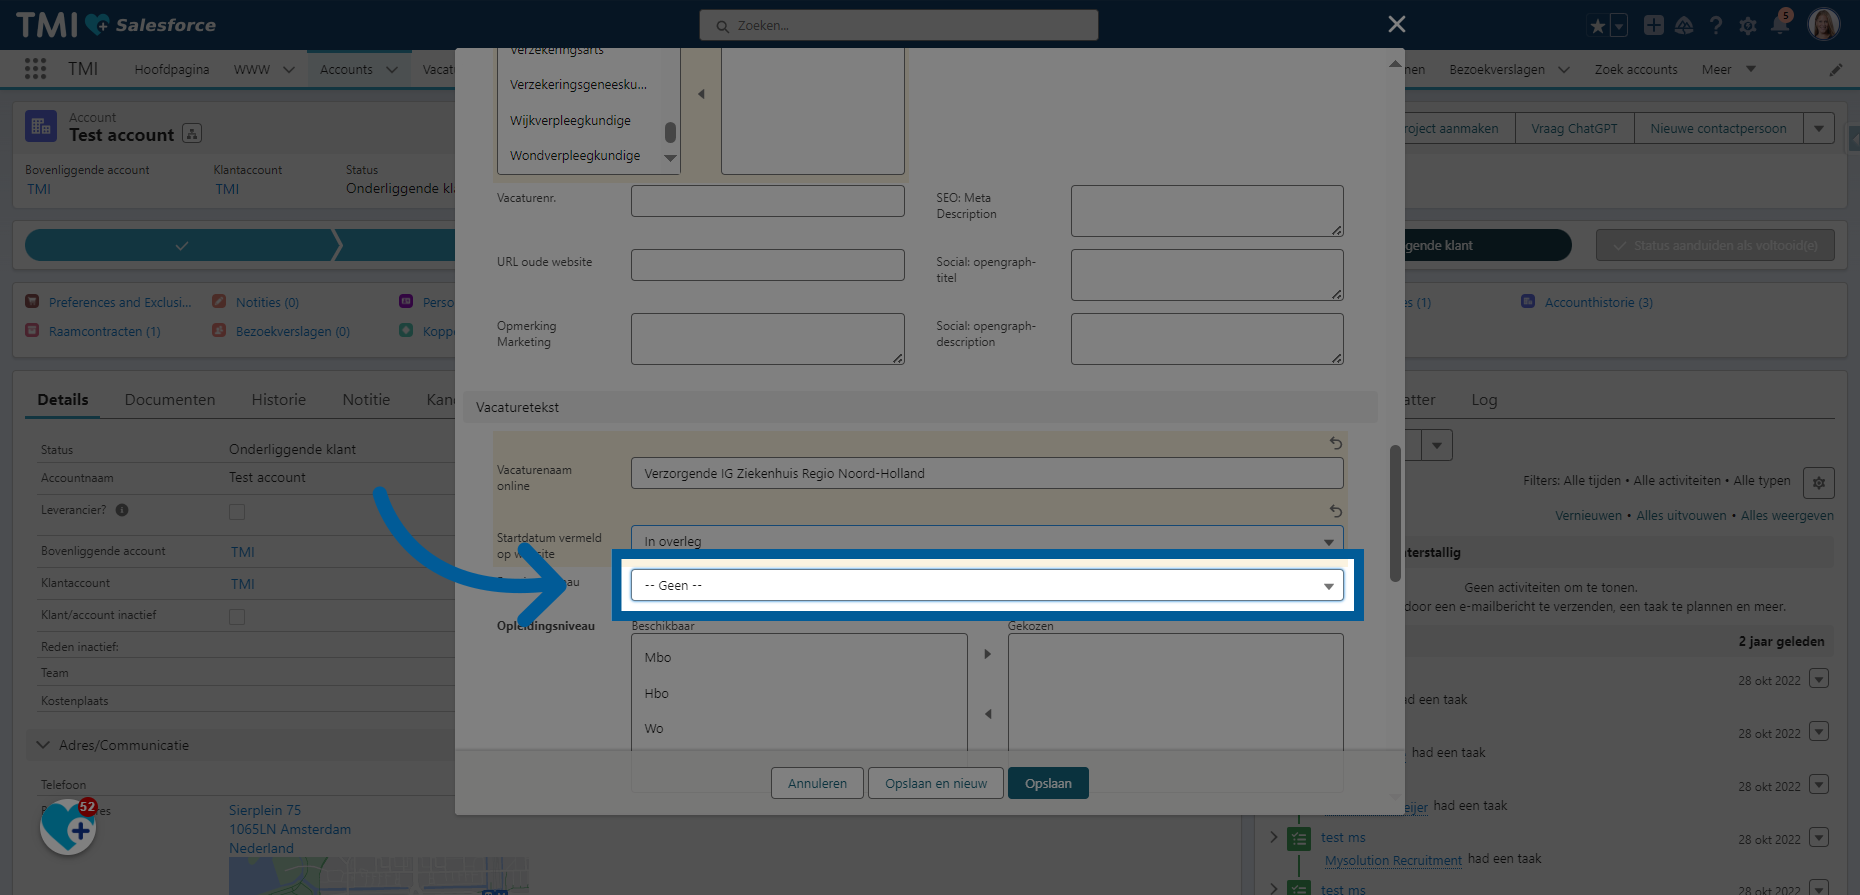Click the favorites star icon

(1597, 26)
